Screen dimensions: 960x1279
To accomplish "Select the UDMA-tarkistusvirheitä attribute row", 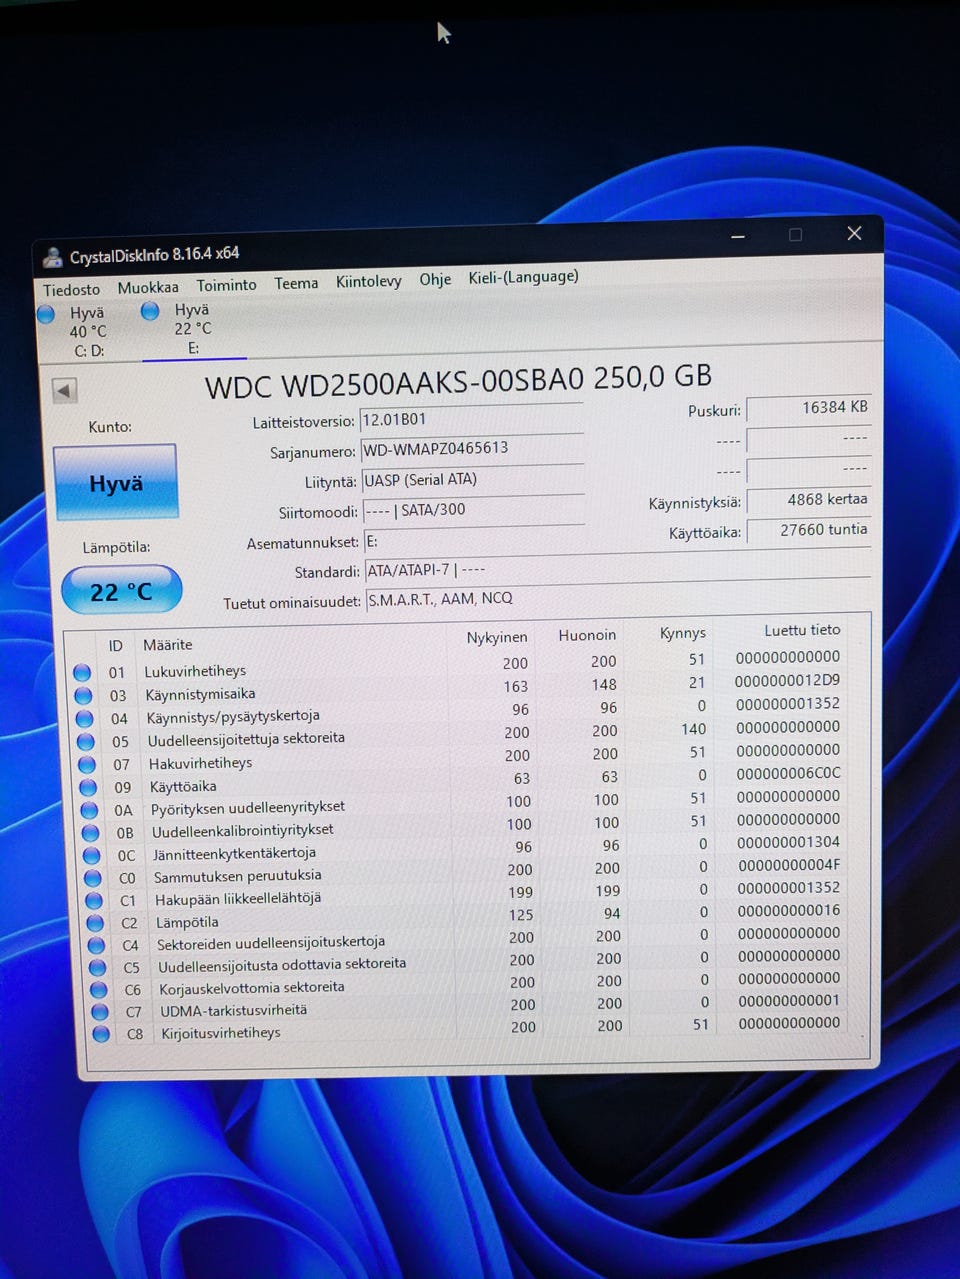I will pos(469,1006).
